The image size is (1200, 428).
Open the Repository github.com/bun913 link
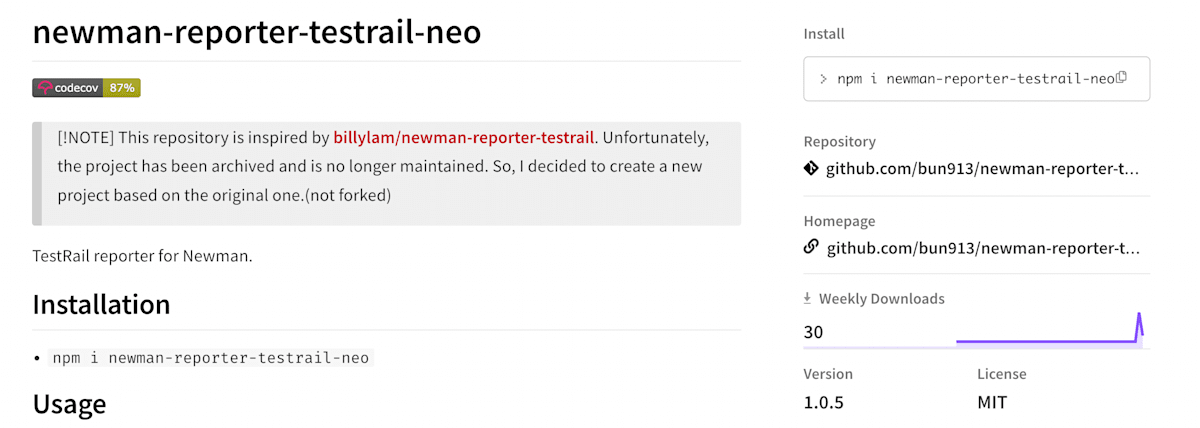(982, 168)
